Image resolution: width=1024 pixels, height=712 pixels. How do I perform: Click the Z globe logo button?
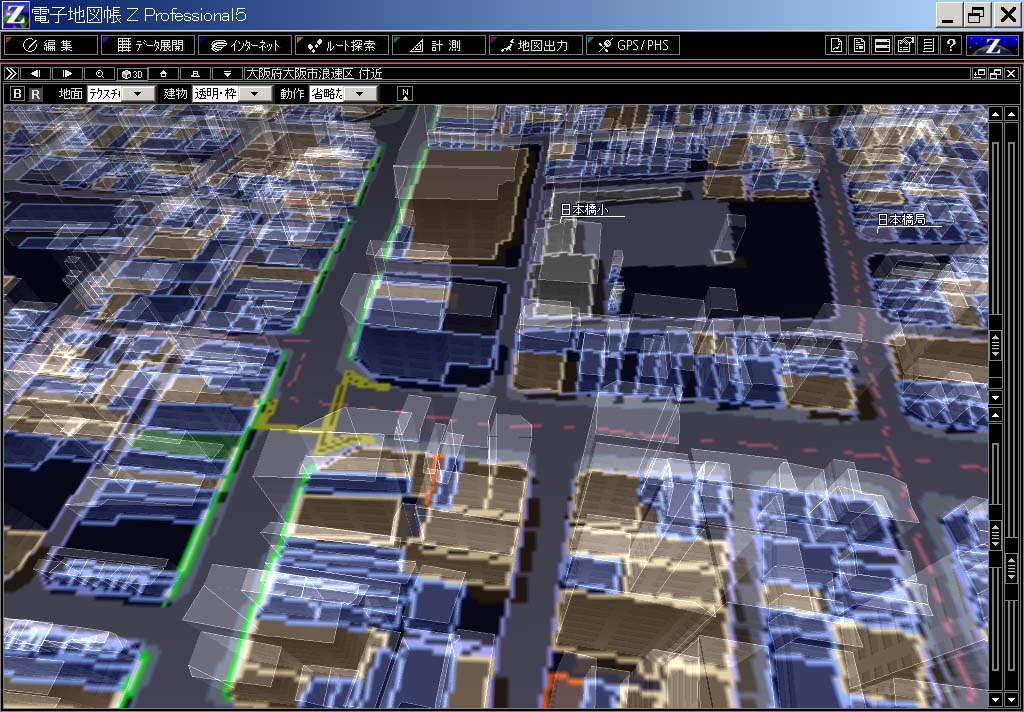point(992,45)
